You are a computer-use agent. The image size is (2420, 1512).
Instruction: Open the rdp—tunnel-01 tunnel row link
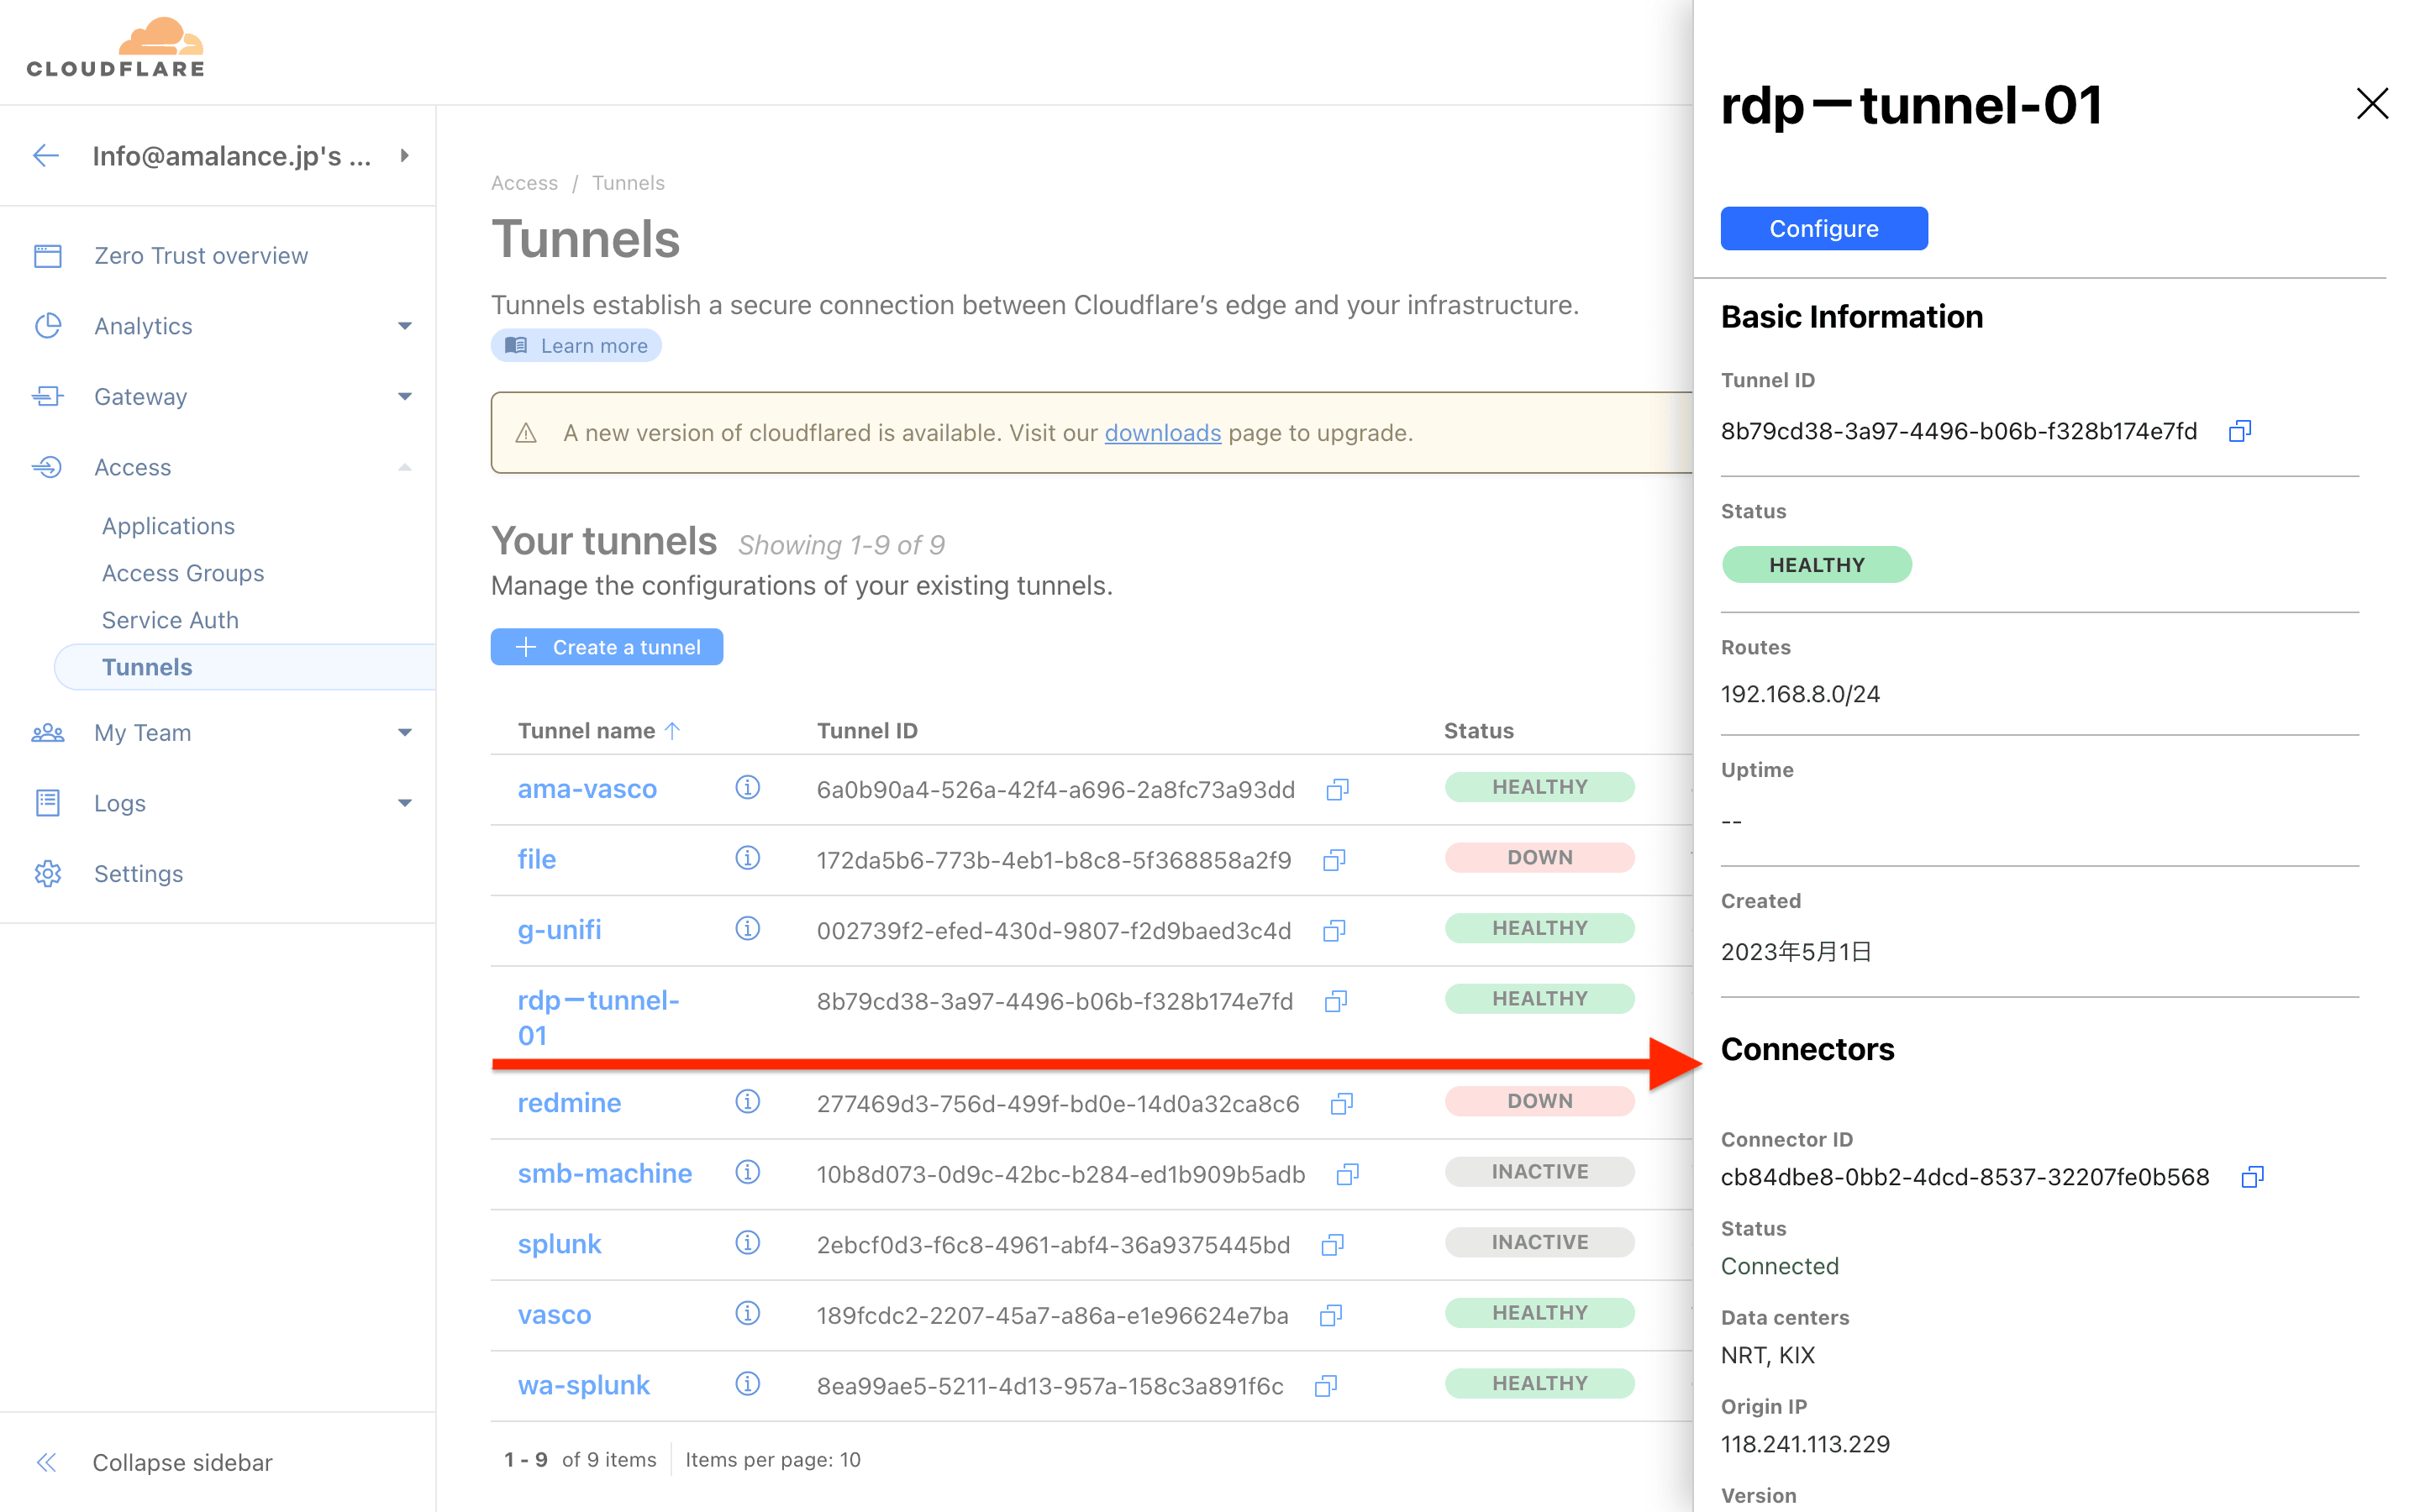pyautogui.click(x=598, y=1018)
